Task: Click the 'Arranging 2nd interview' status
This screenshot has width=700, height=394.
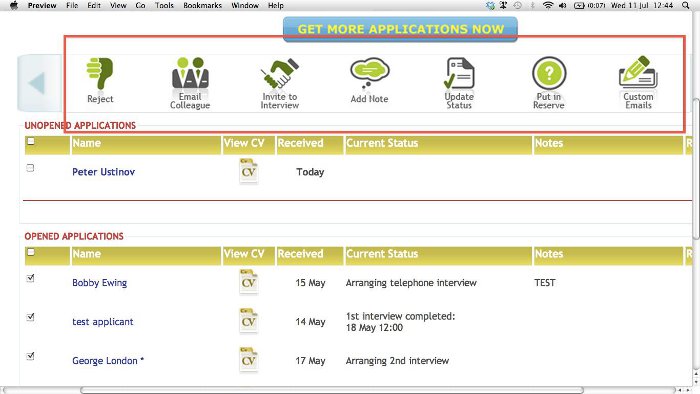Action: tap(397, 361)
